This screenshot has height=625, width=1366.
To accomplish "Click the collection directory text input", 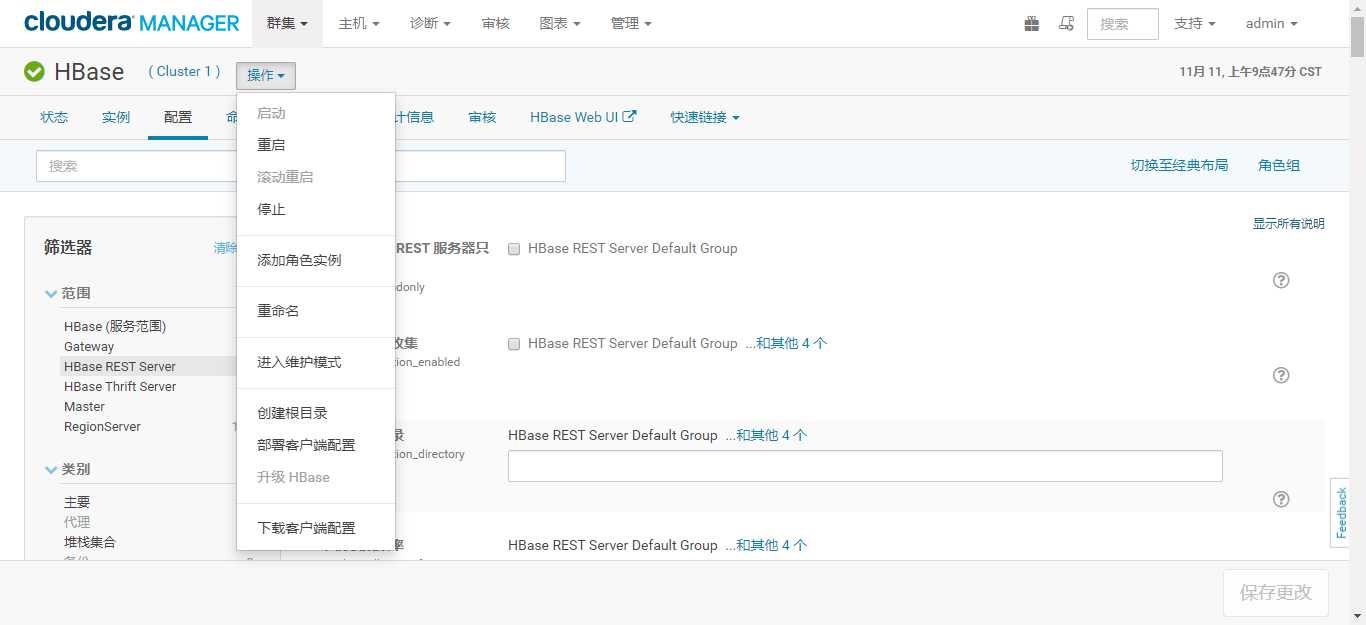I will pos(865,466).
